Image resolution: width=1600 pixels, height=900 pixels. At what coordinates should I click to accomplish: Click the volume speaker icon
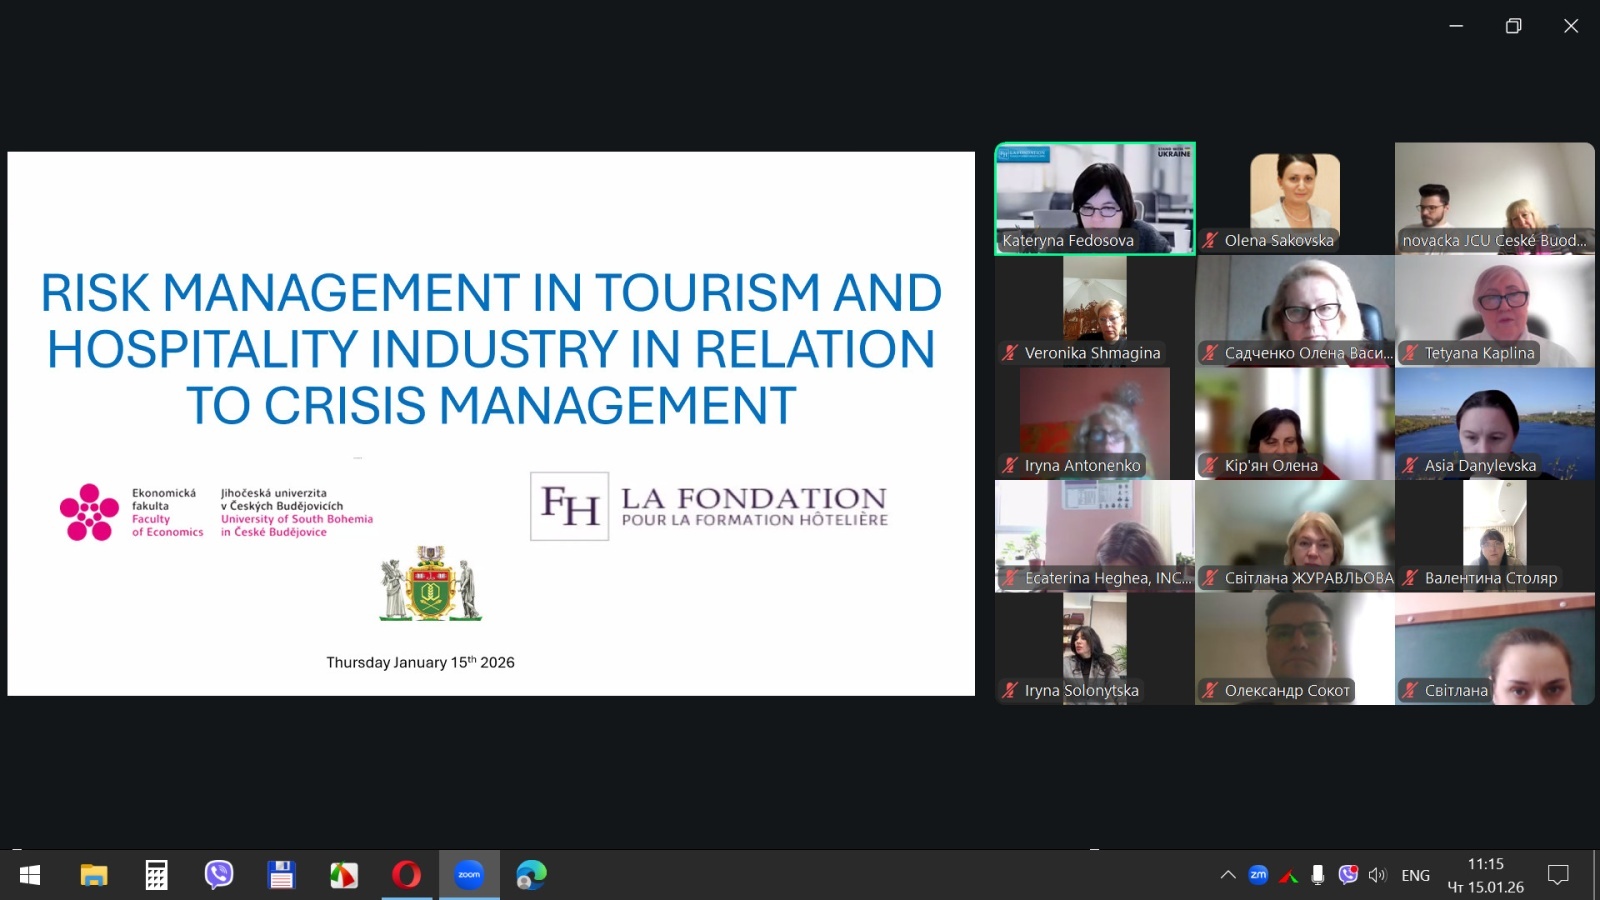(x=1378, y=875)
